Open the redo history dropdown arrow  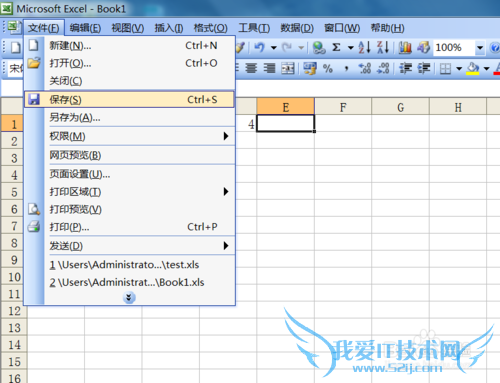click(301, 48)
